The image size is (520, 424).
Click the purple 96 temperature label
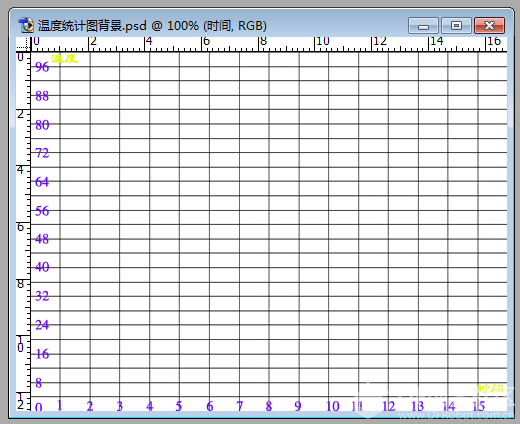tap(42, 67)
